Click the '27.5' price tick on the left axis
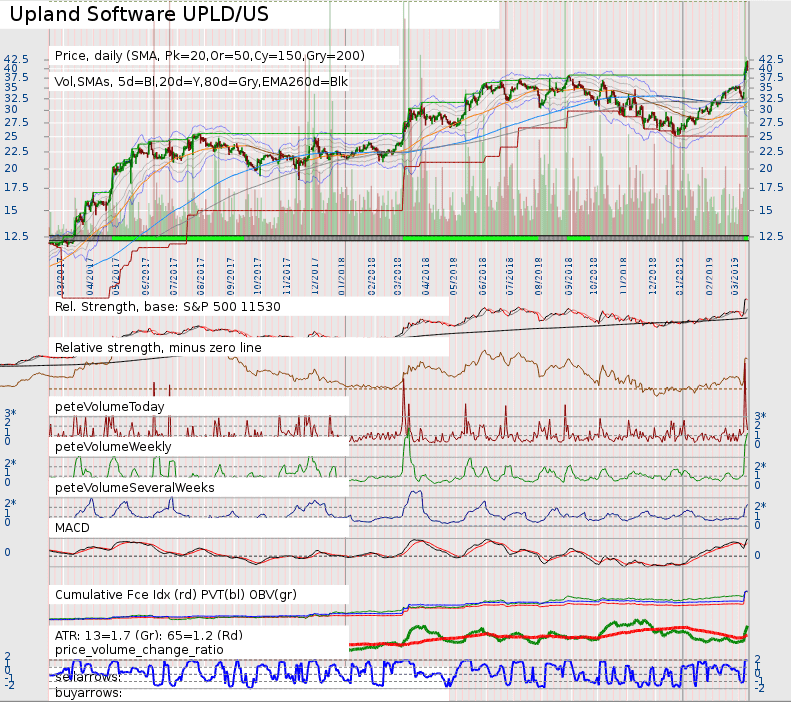The width and height of the screenshot is (791, 702). (x=16, y=123)
